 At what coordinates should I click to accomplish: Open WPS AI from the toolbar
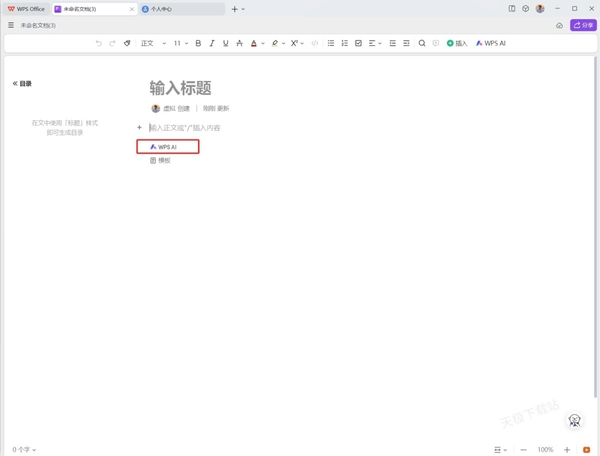(x=491, y=43)
